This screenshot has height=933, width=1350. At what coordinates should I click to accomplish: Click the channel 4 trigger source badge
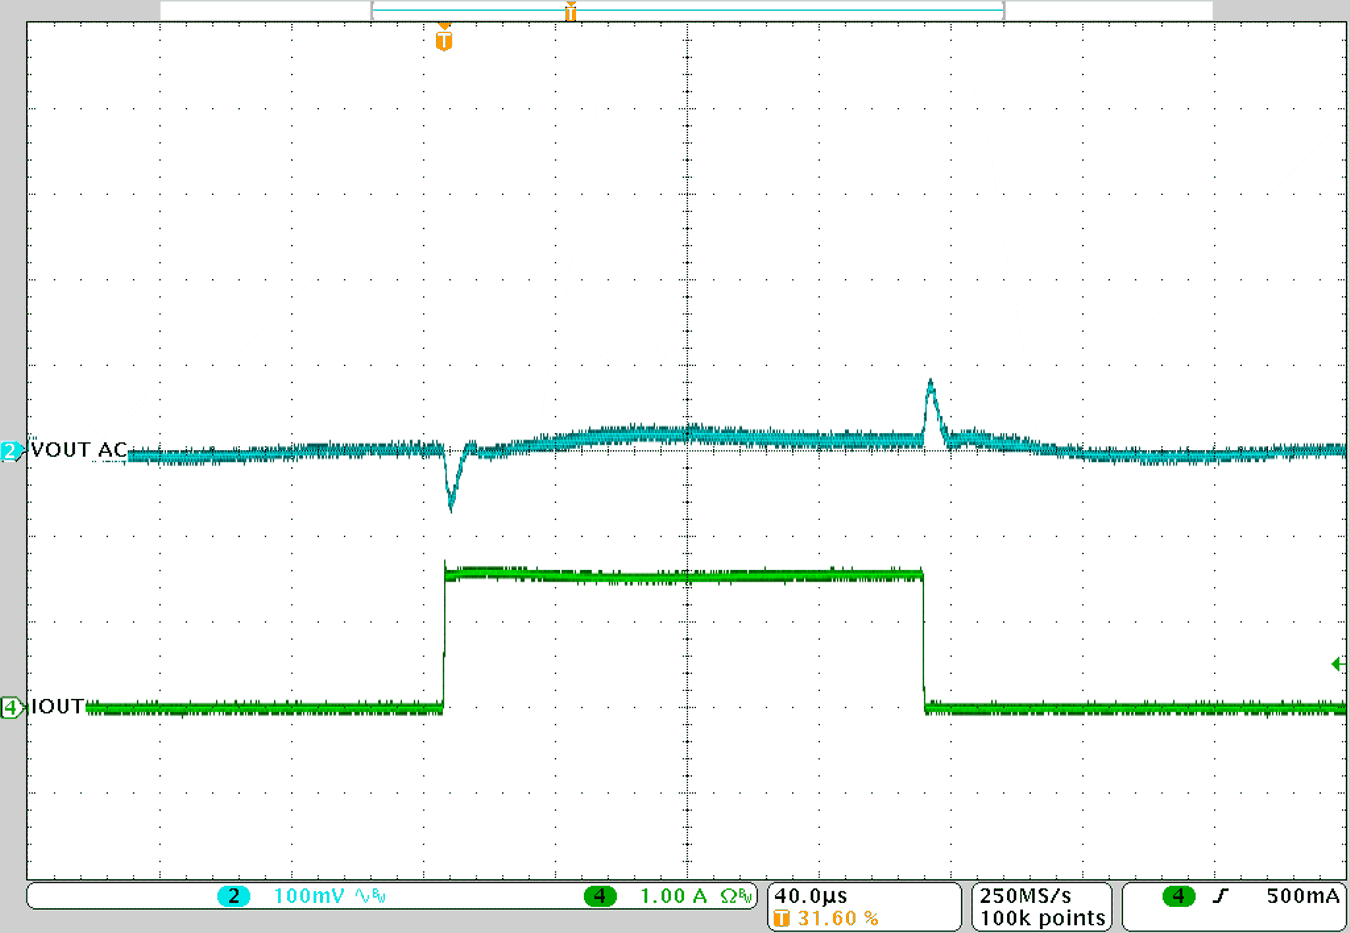click(1178, 896)
